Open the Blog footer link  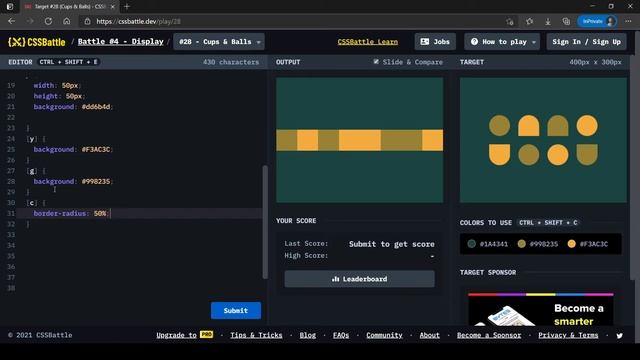pos(307,335)
